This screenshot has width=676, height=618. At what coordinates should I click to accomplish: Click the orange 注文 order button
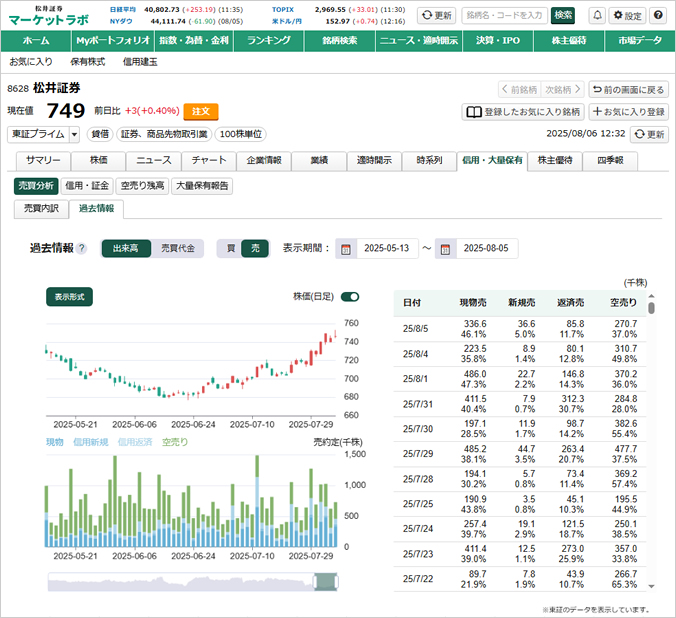pyautogui.click(x=201, y=111)
